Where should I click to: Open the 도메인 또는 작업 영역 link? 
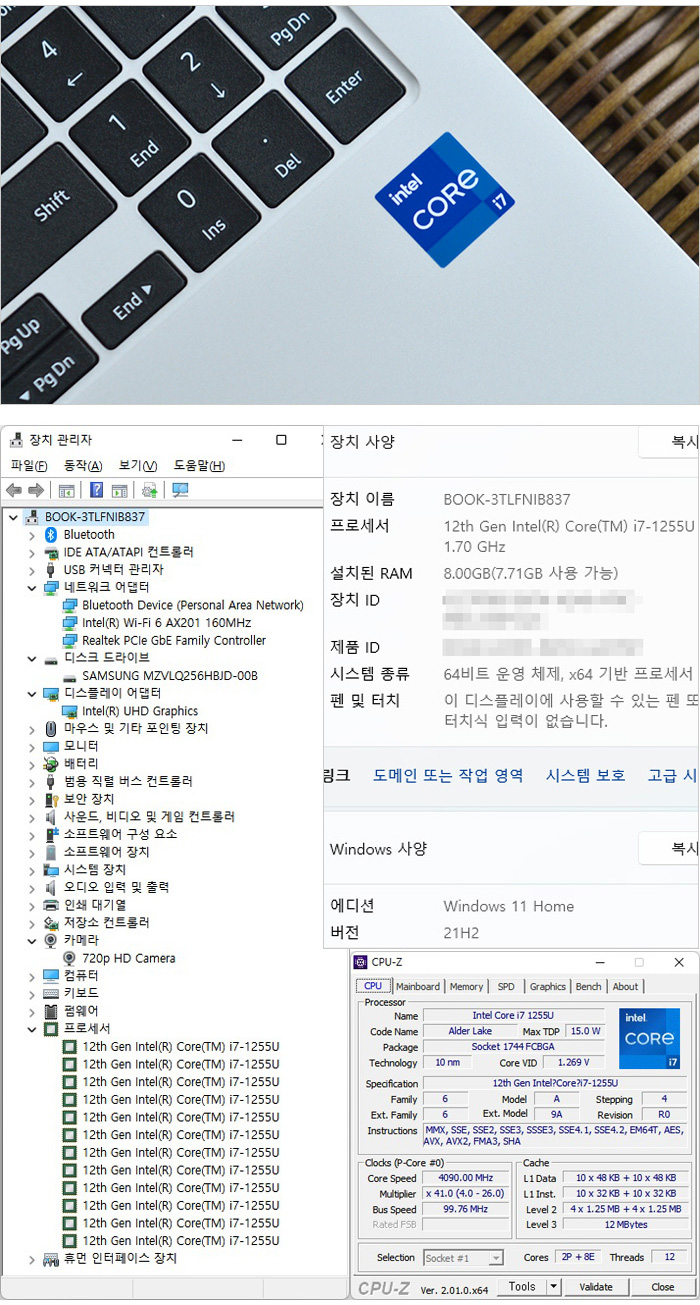(448, 775)
